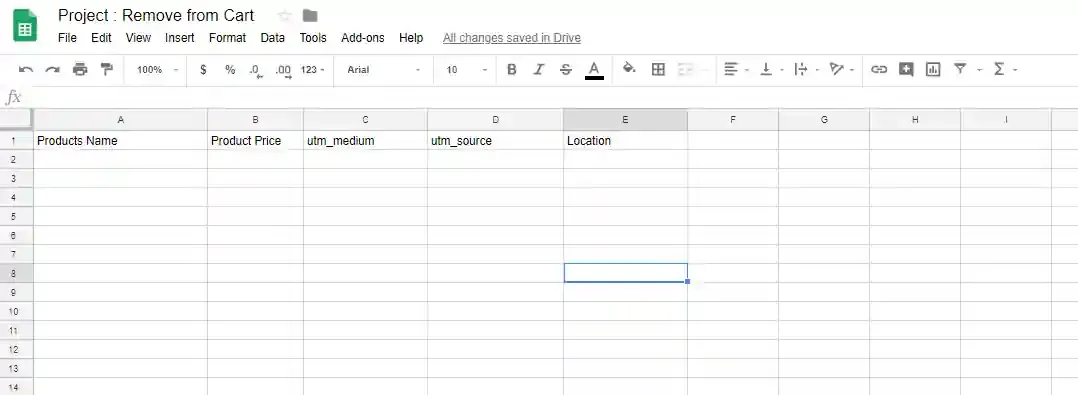Select the 'Product Price' cell

[x=255, y=140]
